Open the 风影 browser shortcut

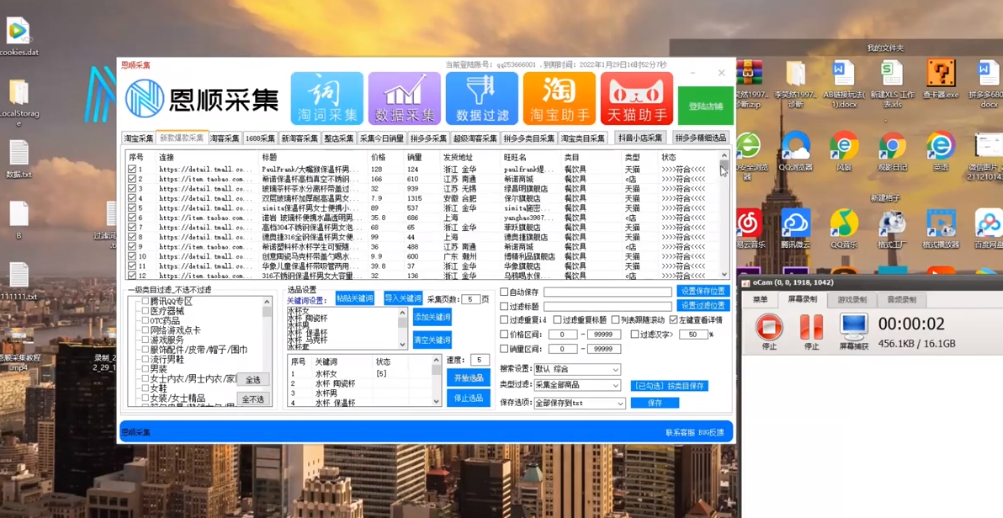tap(843, 152)
